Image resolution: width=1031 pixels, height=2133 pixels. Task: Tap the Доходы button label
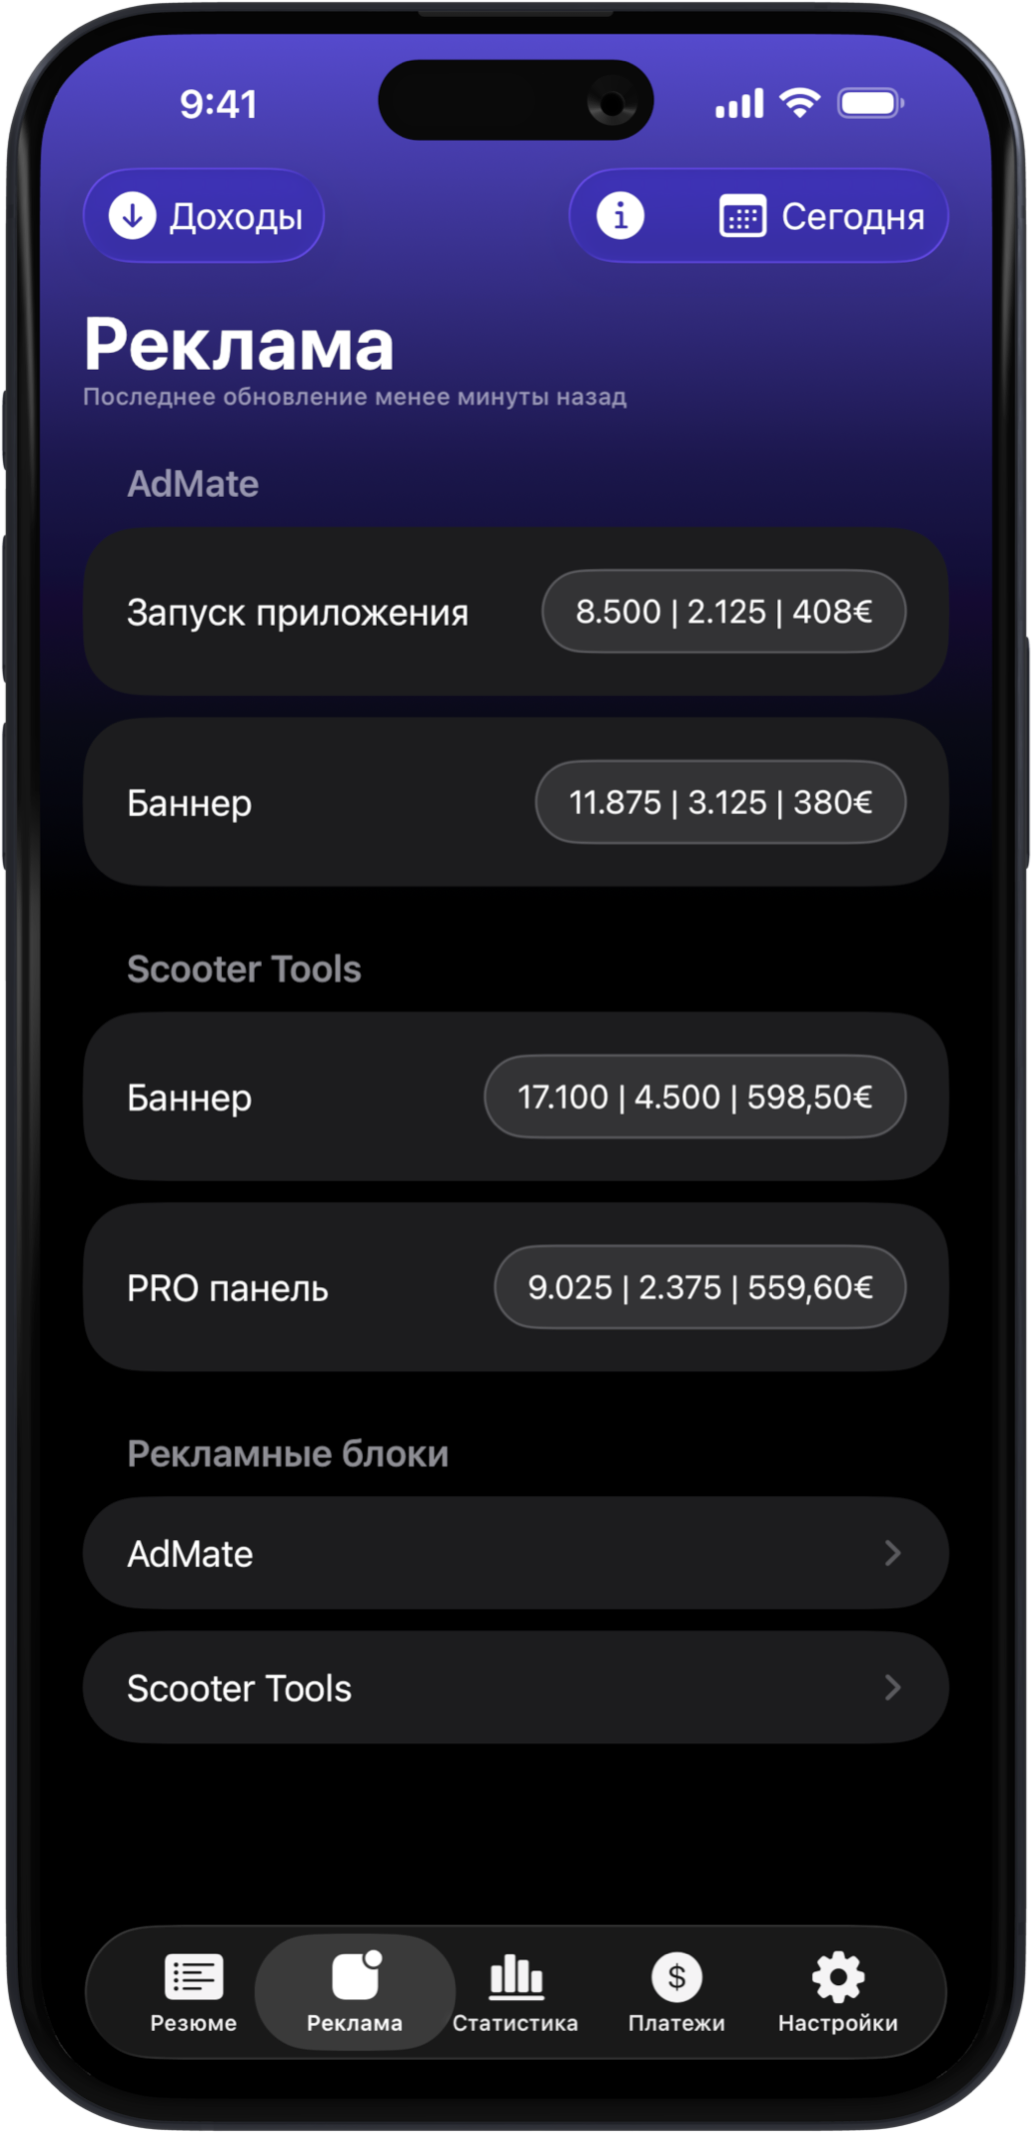coord(236,217)
